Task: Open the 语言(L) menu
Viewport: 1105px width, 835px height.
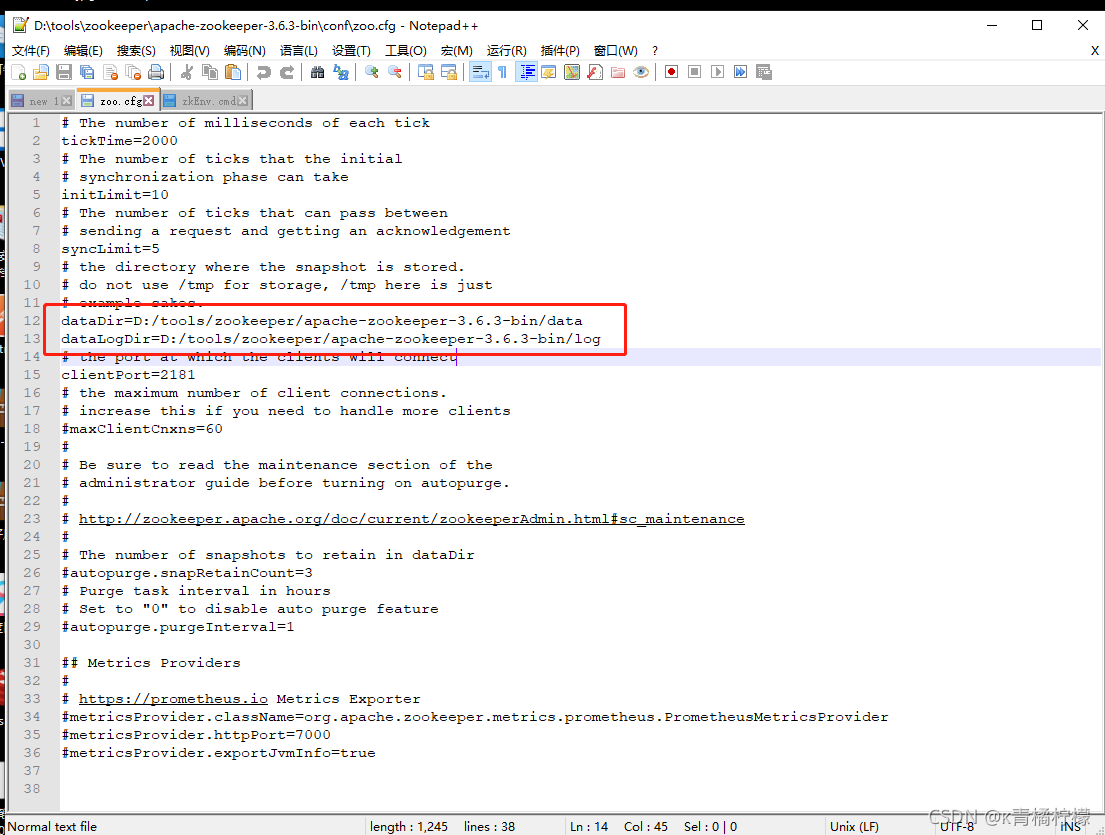Action: click(299, 51)
